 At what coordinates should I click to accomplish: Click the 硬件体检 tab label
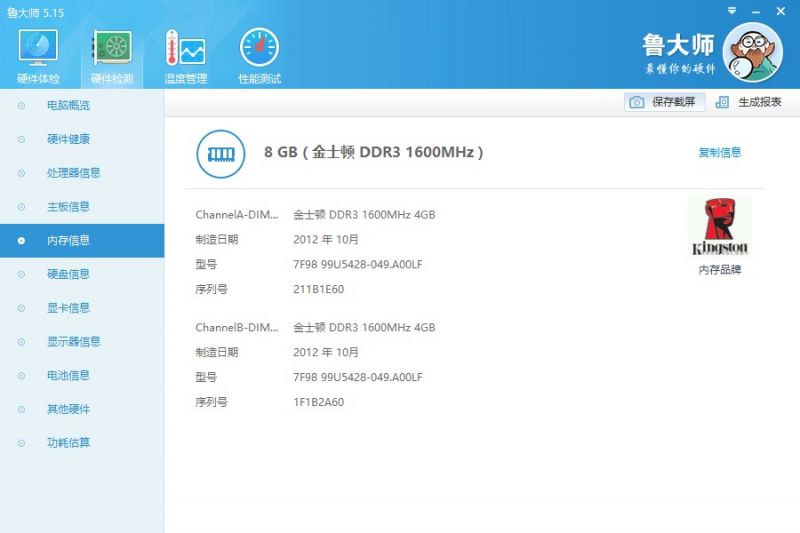pyautogui.click(x=38, y=79)
